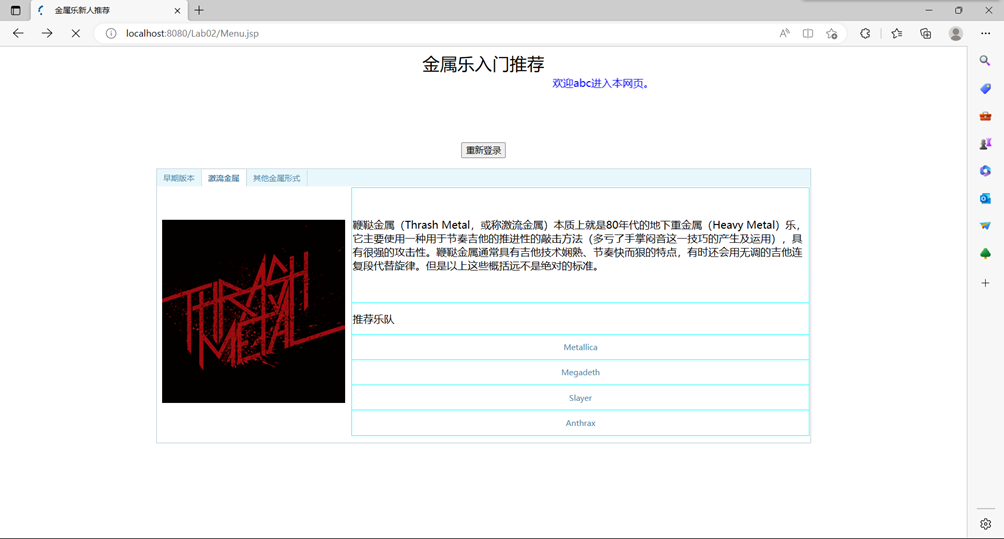Image resolution: width=1004 pixels, height=539 pixels.
Task: Restore down the browser window
Action: pos(959,10)
